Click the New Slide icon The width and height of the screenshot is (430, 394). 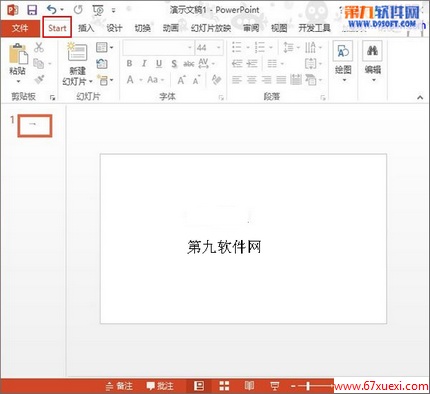77,52
